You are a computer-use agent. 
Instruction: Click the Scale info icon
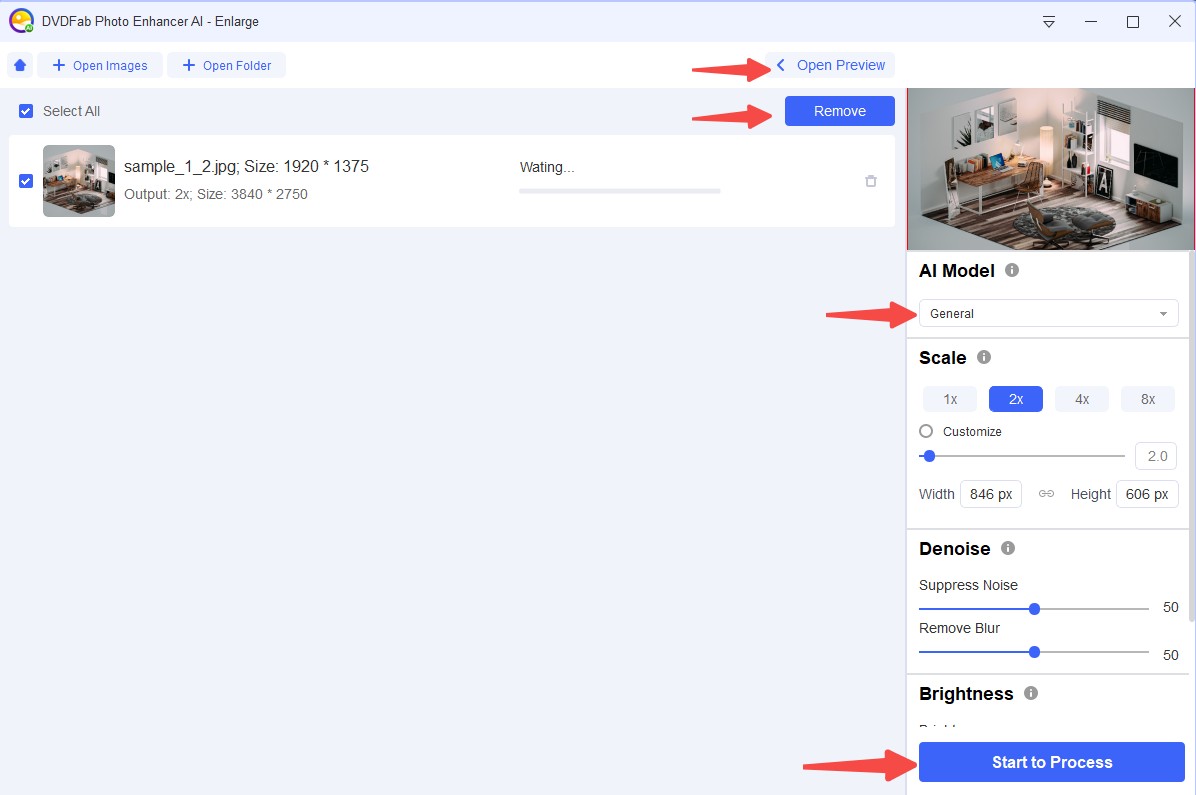tap(984, 357)
